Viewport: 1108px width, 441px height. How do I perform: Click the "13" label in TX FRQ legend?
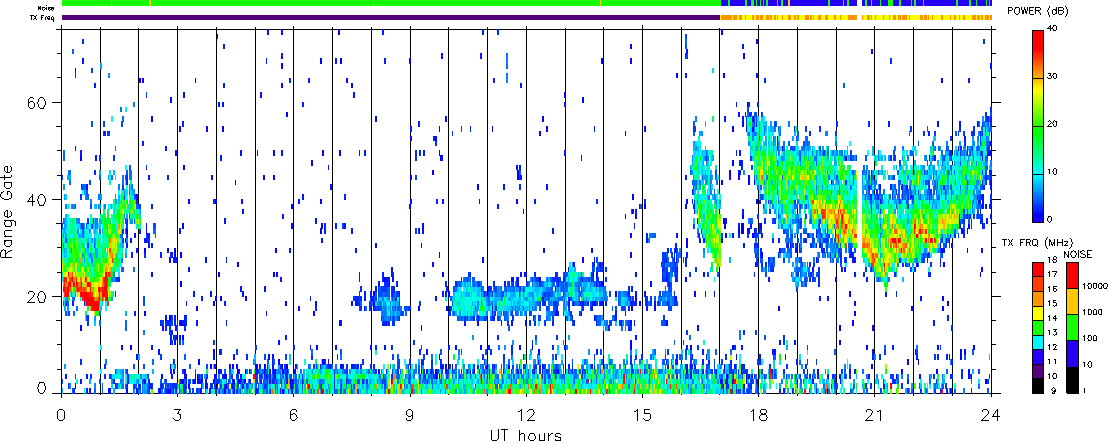tap(1054, 332)
